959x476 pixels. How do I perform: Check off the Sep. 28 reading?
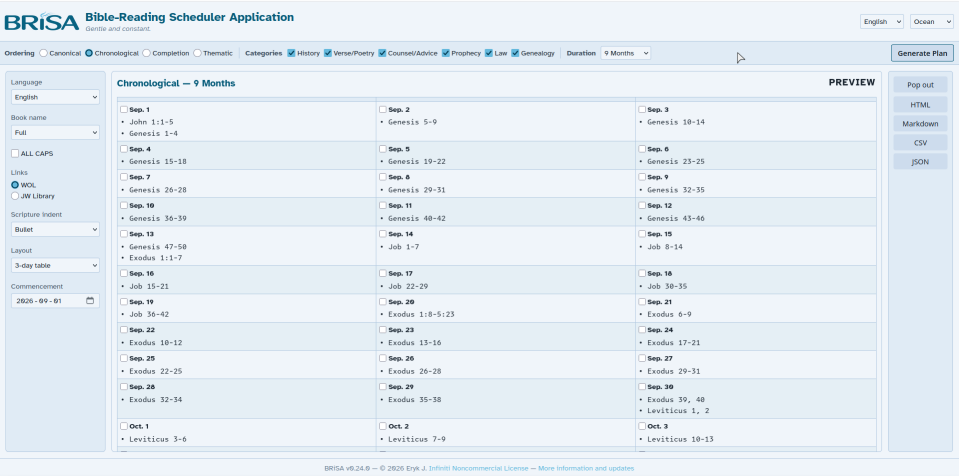[124, 387]
